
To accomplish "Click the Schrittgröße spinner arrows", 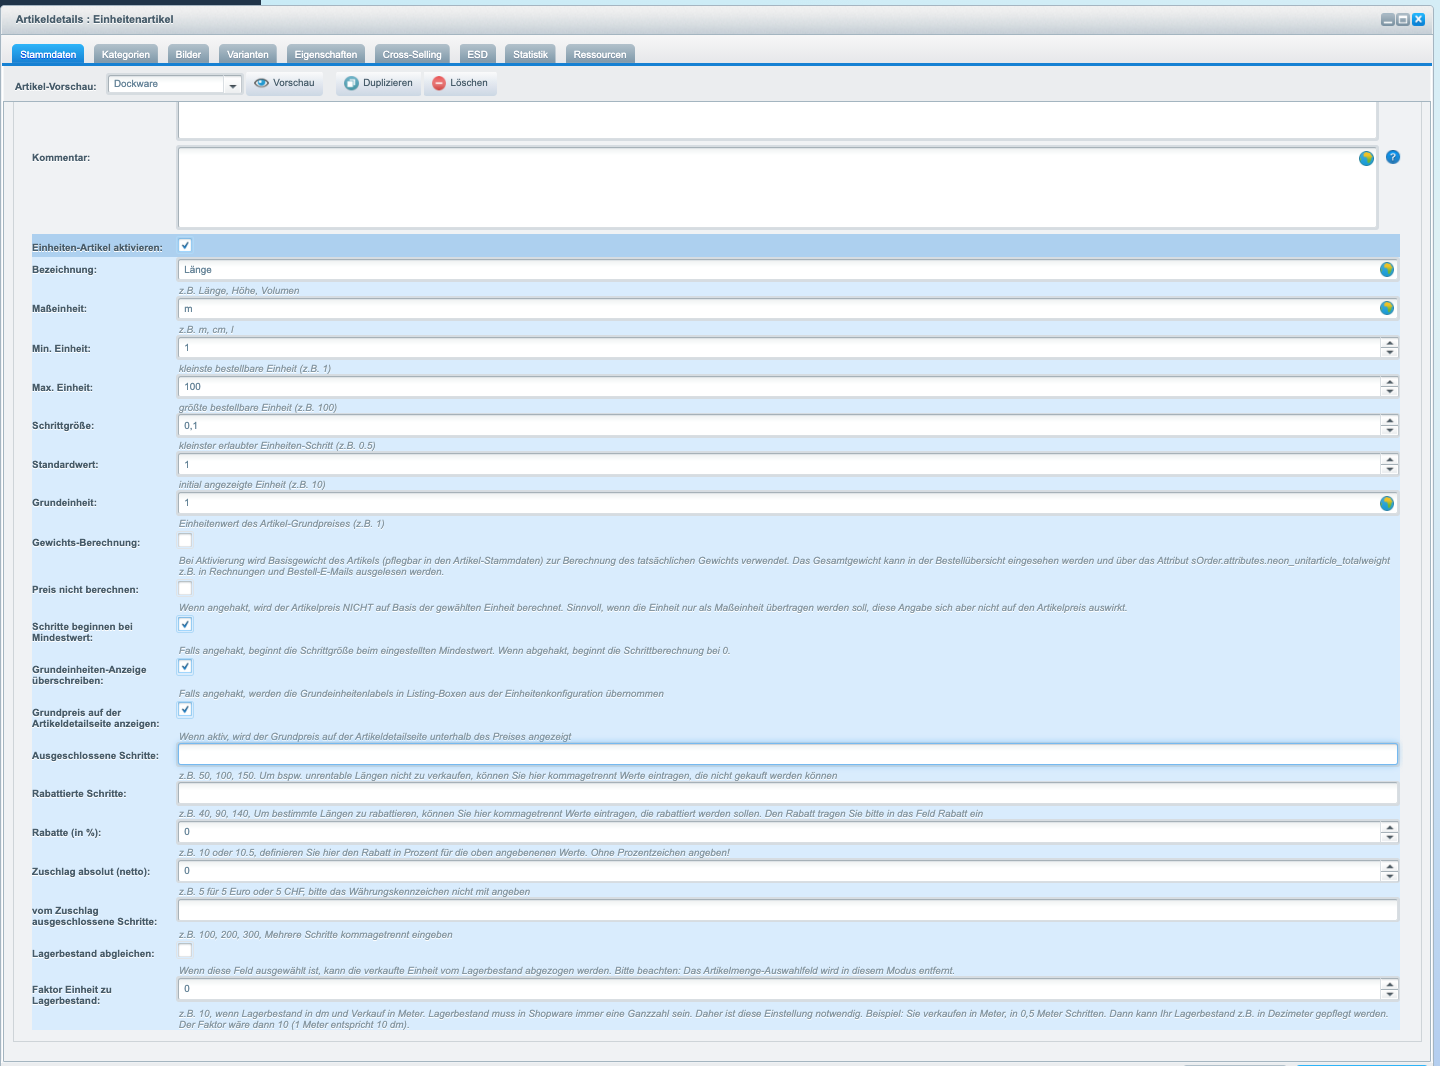I will 1389,426.
